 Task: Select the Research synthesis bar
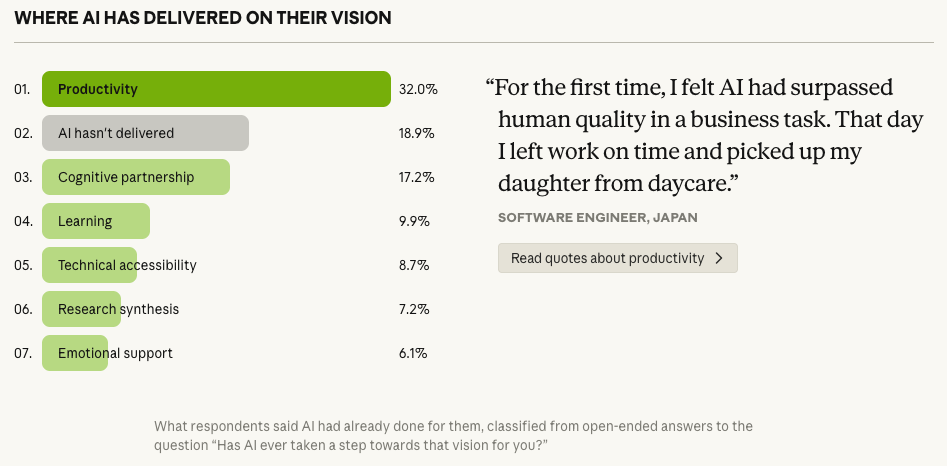point(82,309)
